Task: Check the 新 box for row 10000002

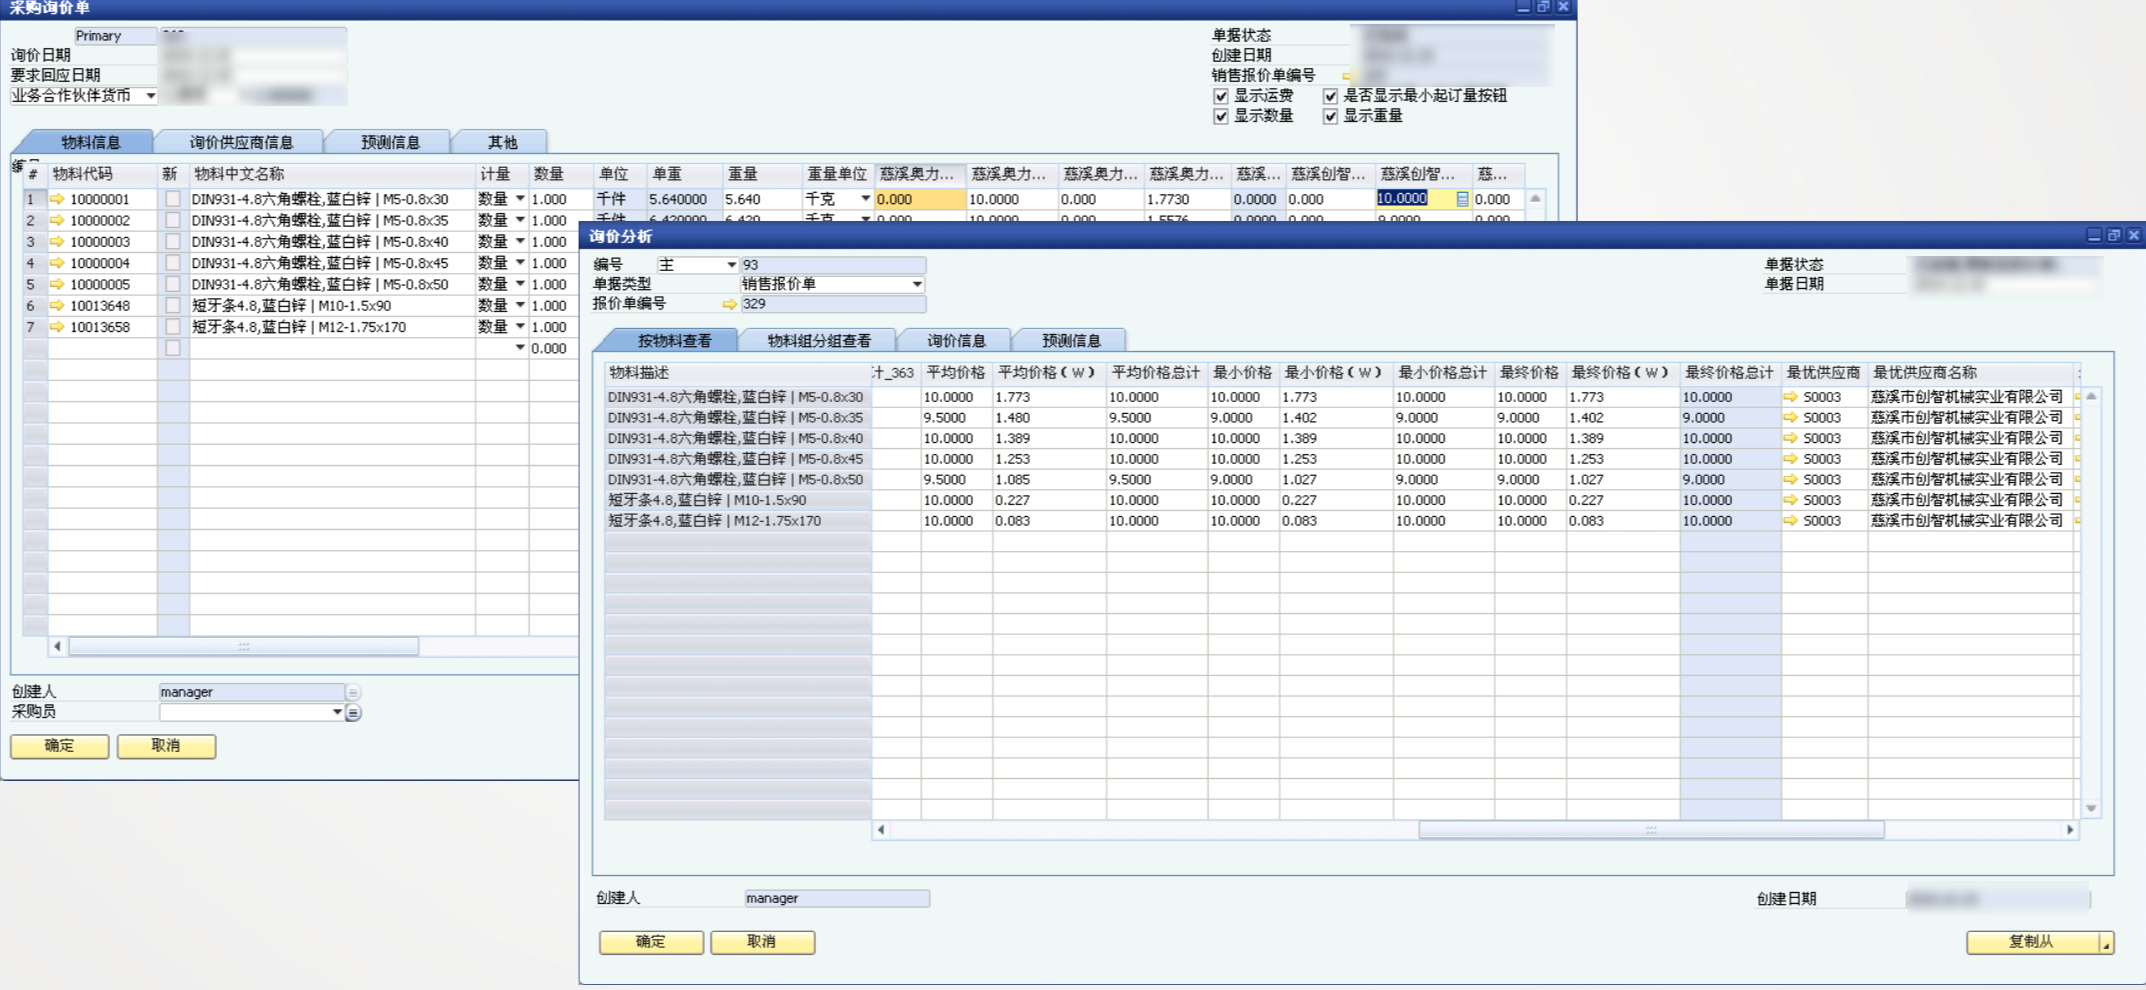Action: (x=173, y=220)
